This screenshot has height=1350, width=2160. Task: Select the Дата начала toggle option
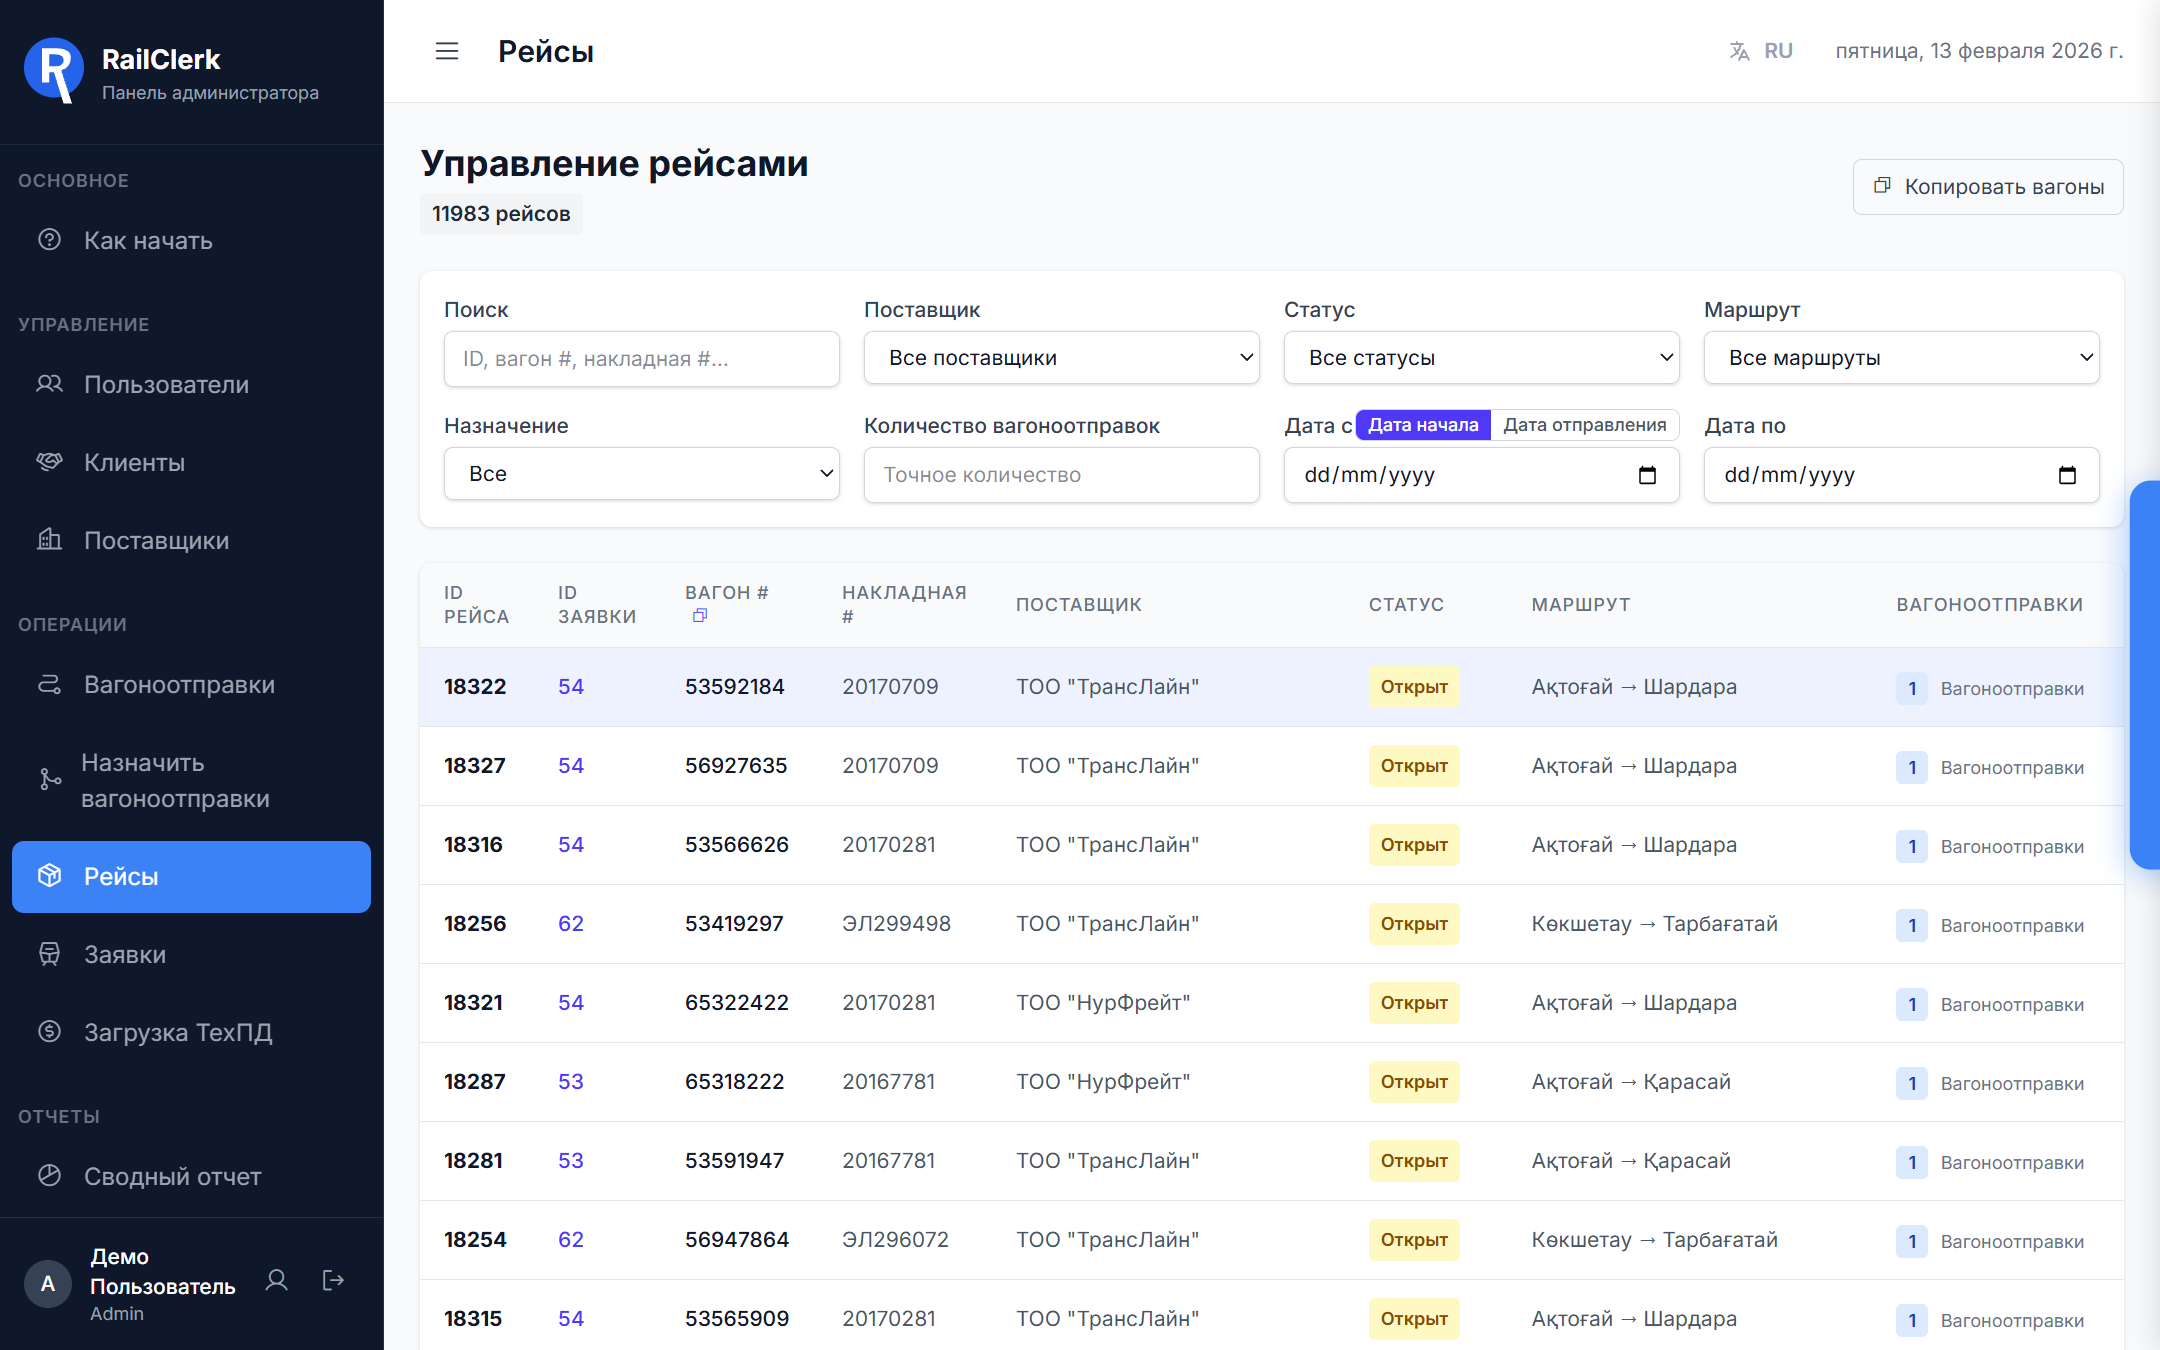[1422, 425]
